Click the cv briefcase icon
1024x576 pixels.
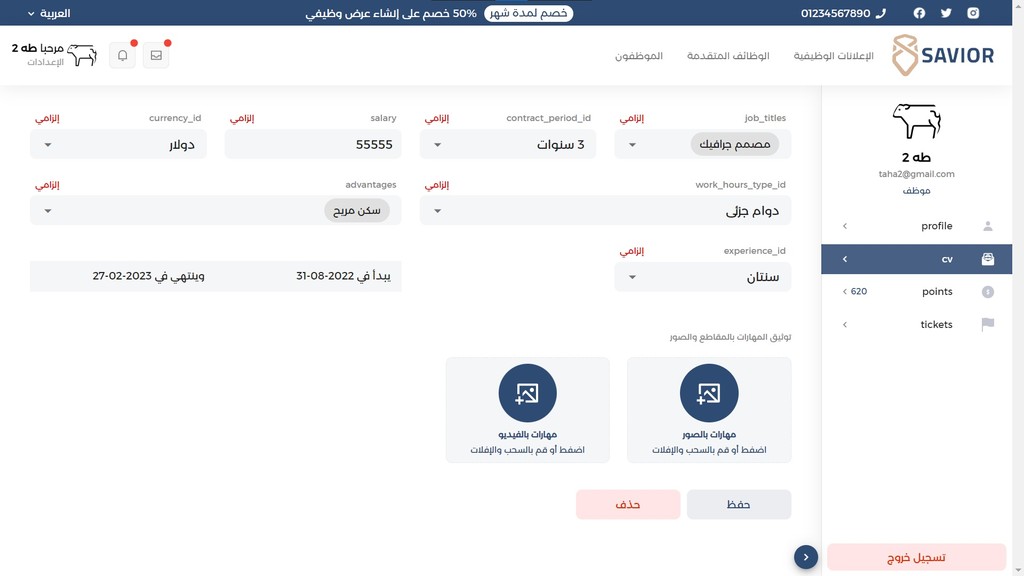point(987,259)
